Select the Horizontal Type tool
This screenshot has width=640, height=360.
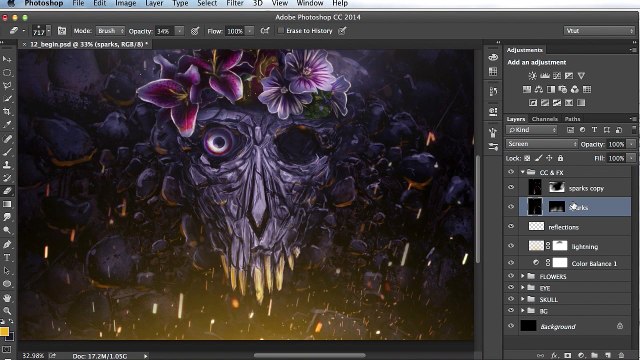(x=7, y=258)
